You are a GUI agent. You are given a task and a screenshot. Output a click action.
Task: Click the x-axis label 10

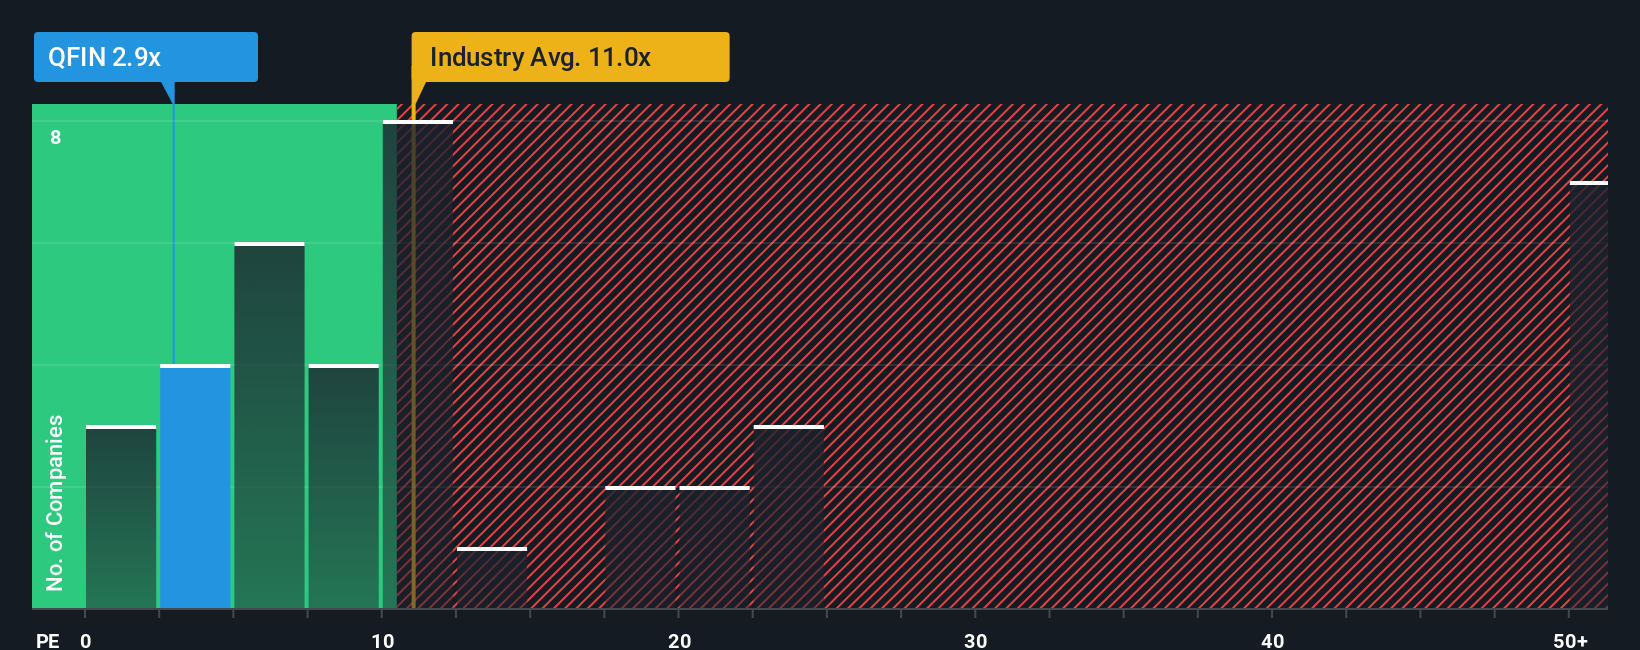point(383,640)
